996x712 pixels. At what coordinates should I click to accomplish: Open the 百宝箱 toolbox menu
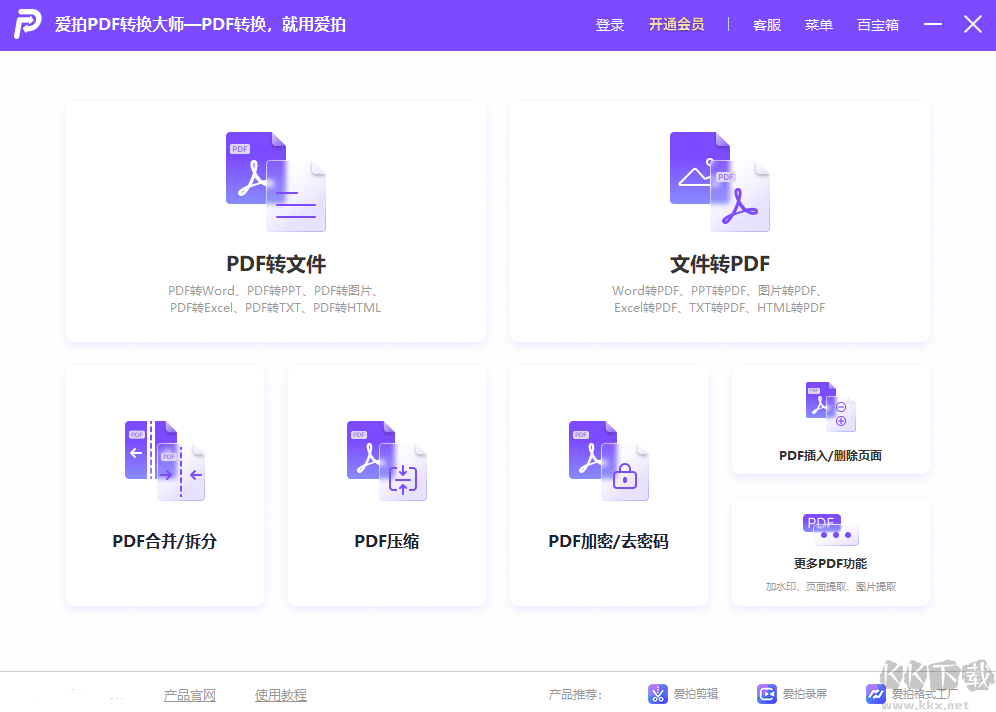877,25
